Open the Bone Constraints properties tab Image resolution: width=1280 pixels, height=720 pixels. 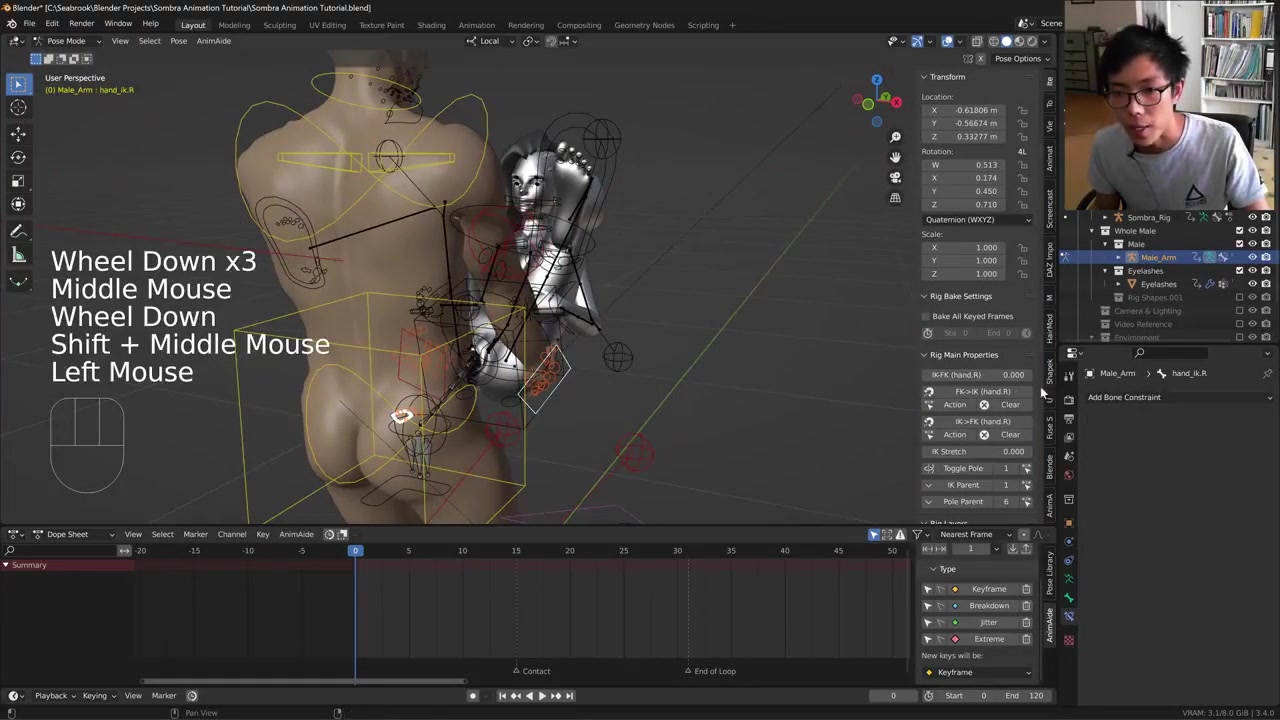coord(1069,616)
